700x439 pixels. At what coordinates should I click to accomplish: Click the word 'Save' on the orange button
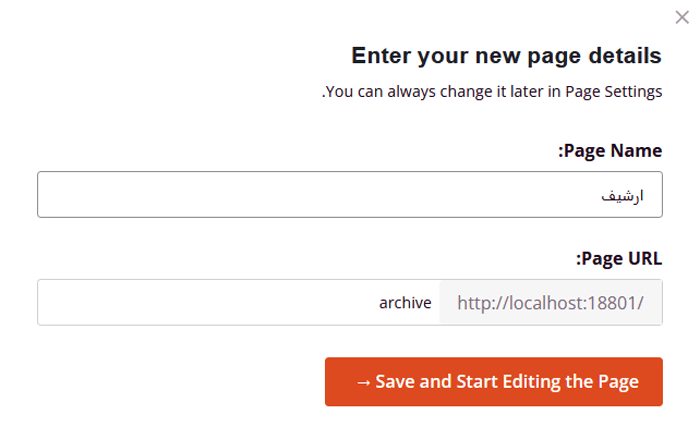coord(396,383)
